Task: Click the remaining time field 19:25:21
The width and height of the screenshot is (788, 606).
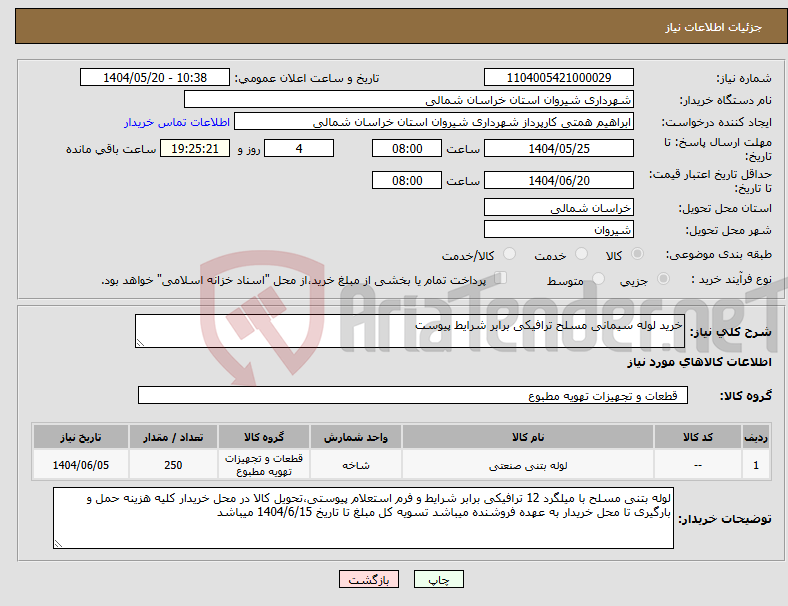Action: (x=195, y=148)
